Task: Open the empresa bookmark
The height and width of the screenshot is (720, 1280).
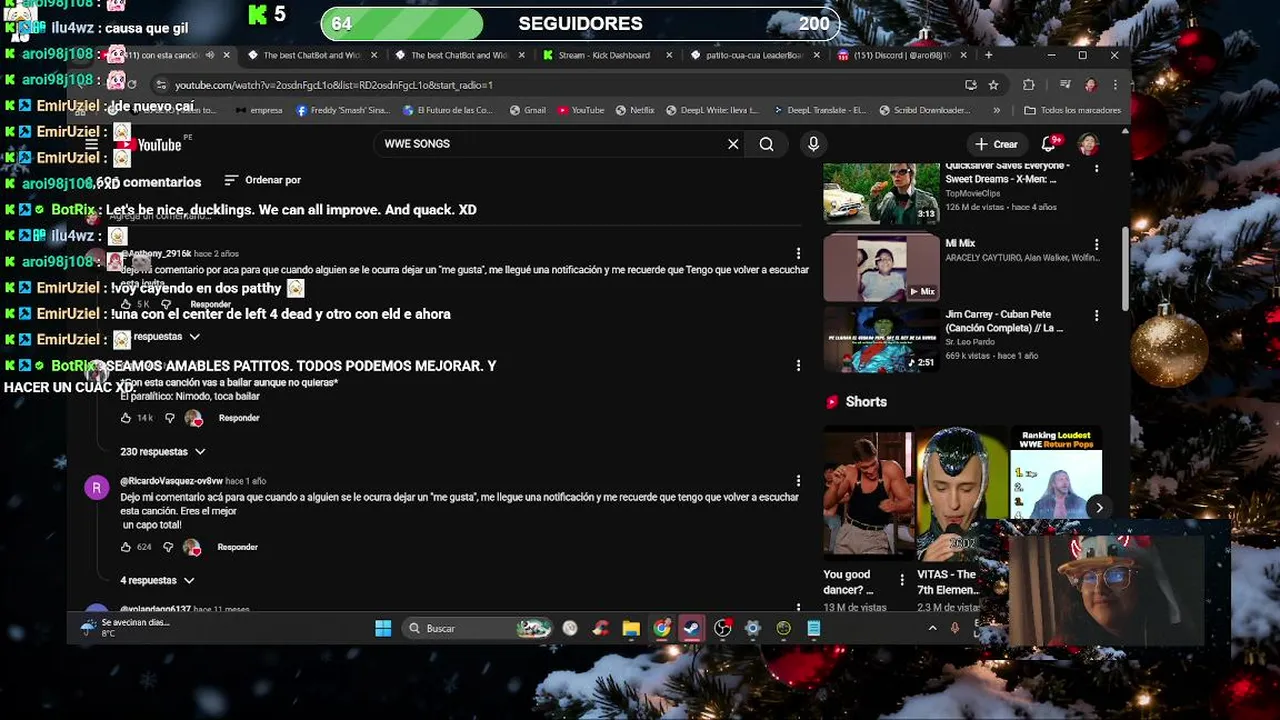Action: point(259,110)
